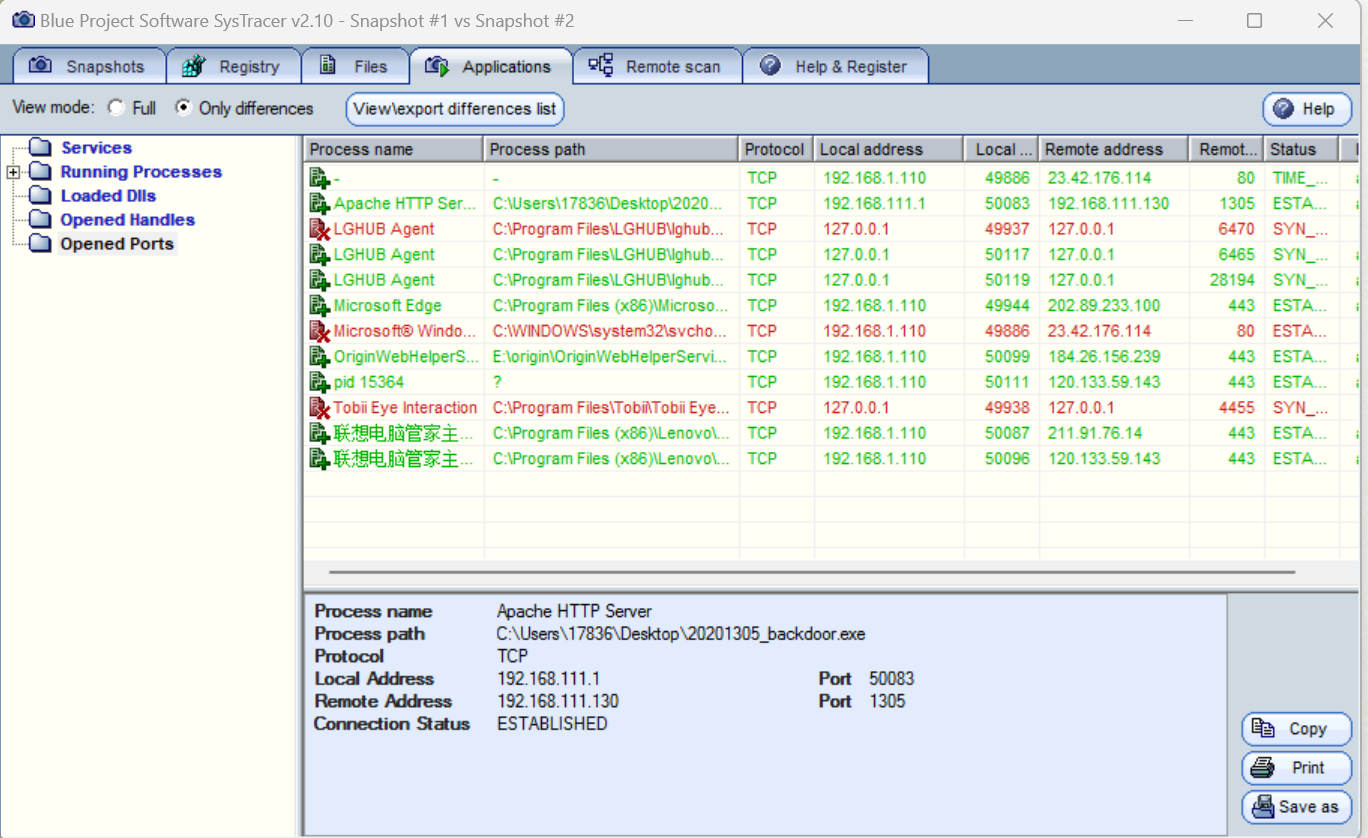Screen dimensions: 1368x838
Task: Sort by Process name column header
Action: pos(393,149)
